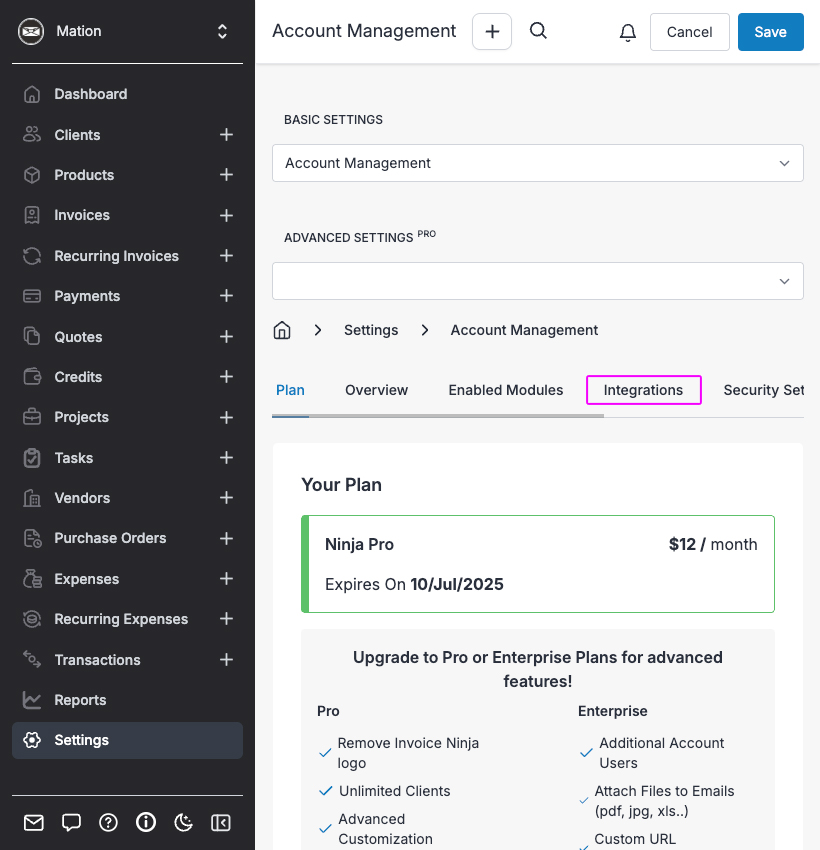Screen dimensions: 820x850
Task: Click the info circle icon in footer
Action: point(146,822)
